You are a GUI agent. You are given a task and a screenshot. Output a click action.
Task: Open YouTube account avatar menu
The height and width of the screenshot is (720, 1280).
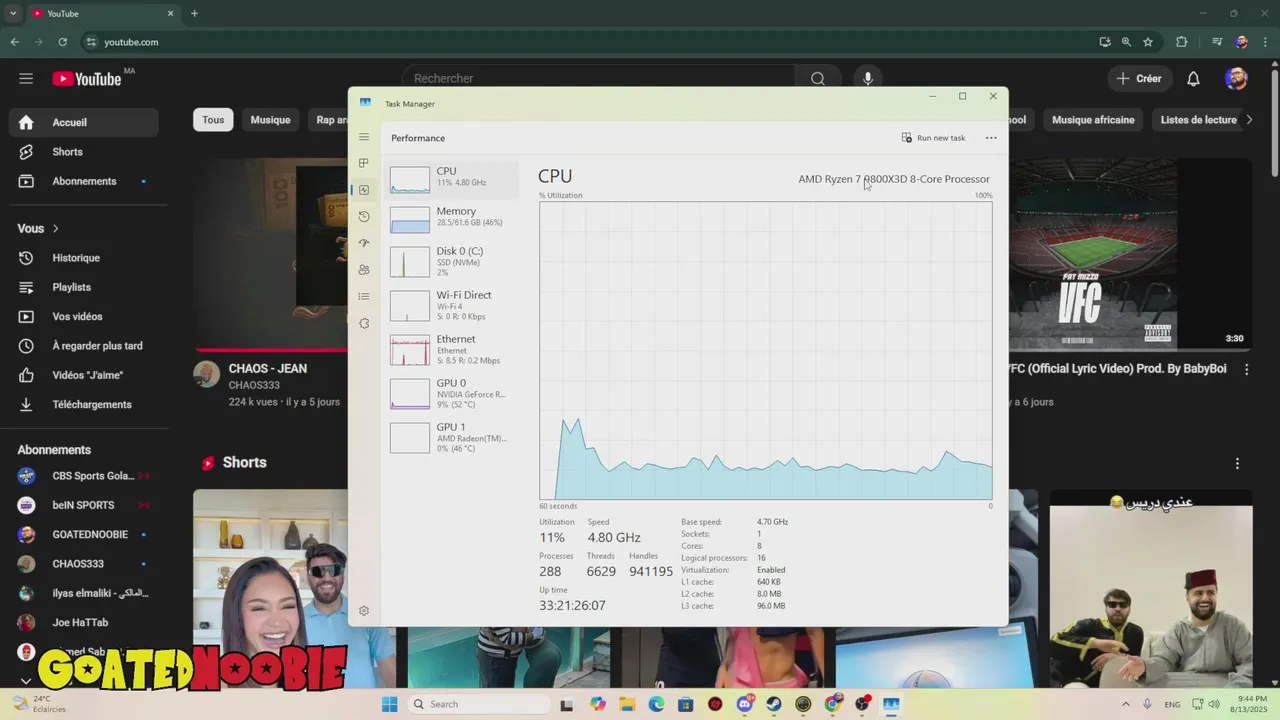(x=1236, y=78)
